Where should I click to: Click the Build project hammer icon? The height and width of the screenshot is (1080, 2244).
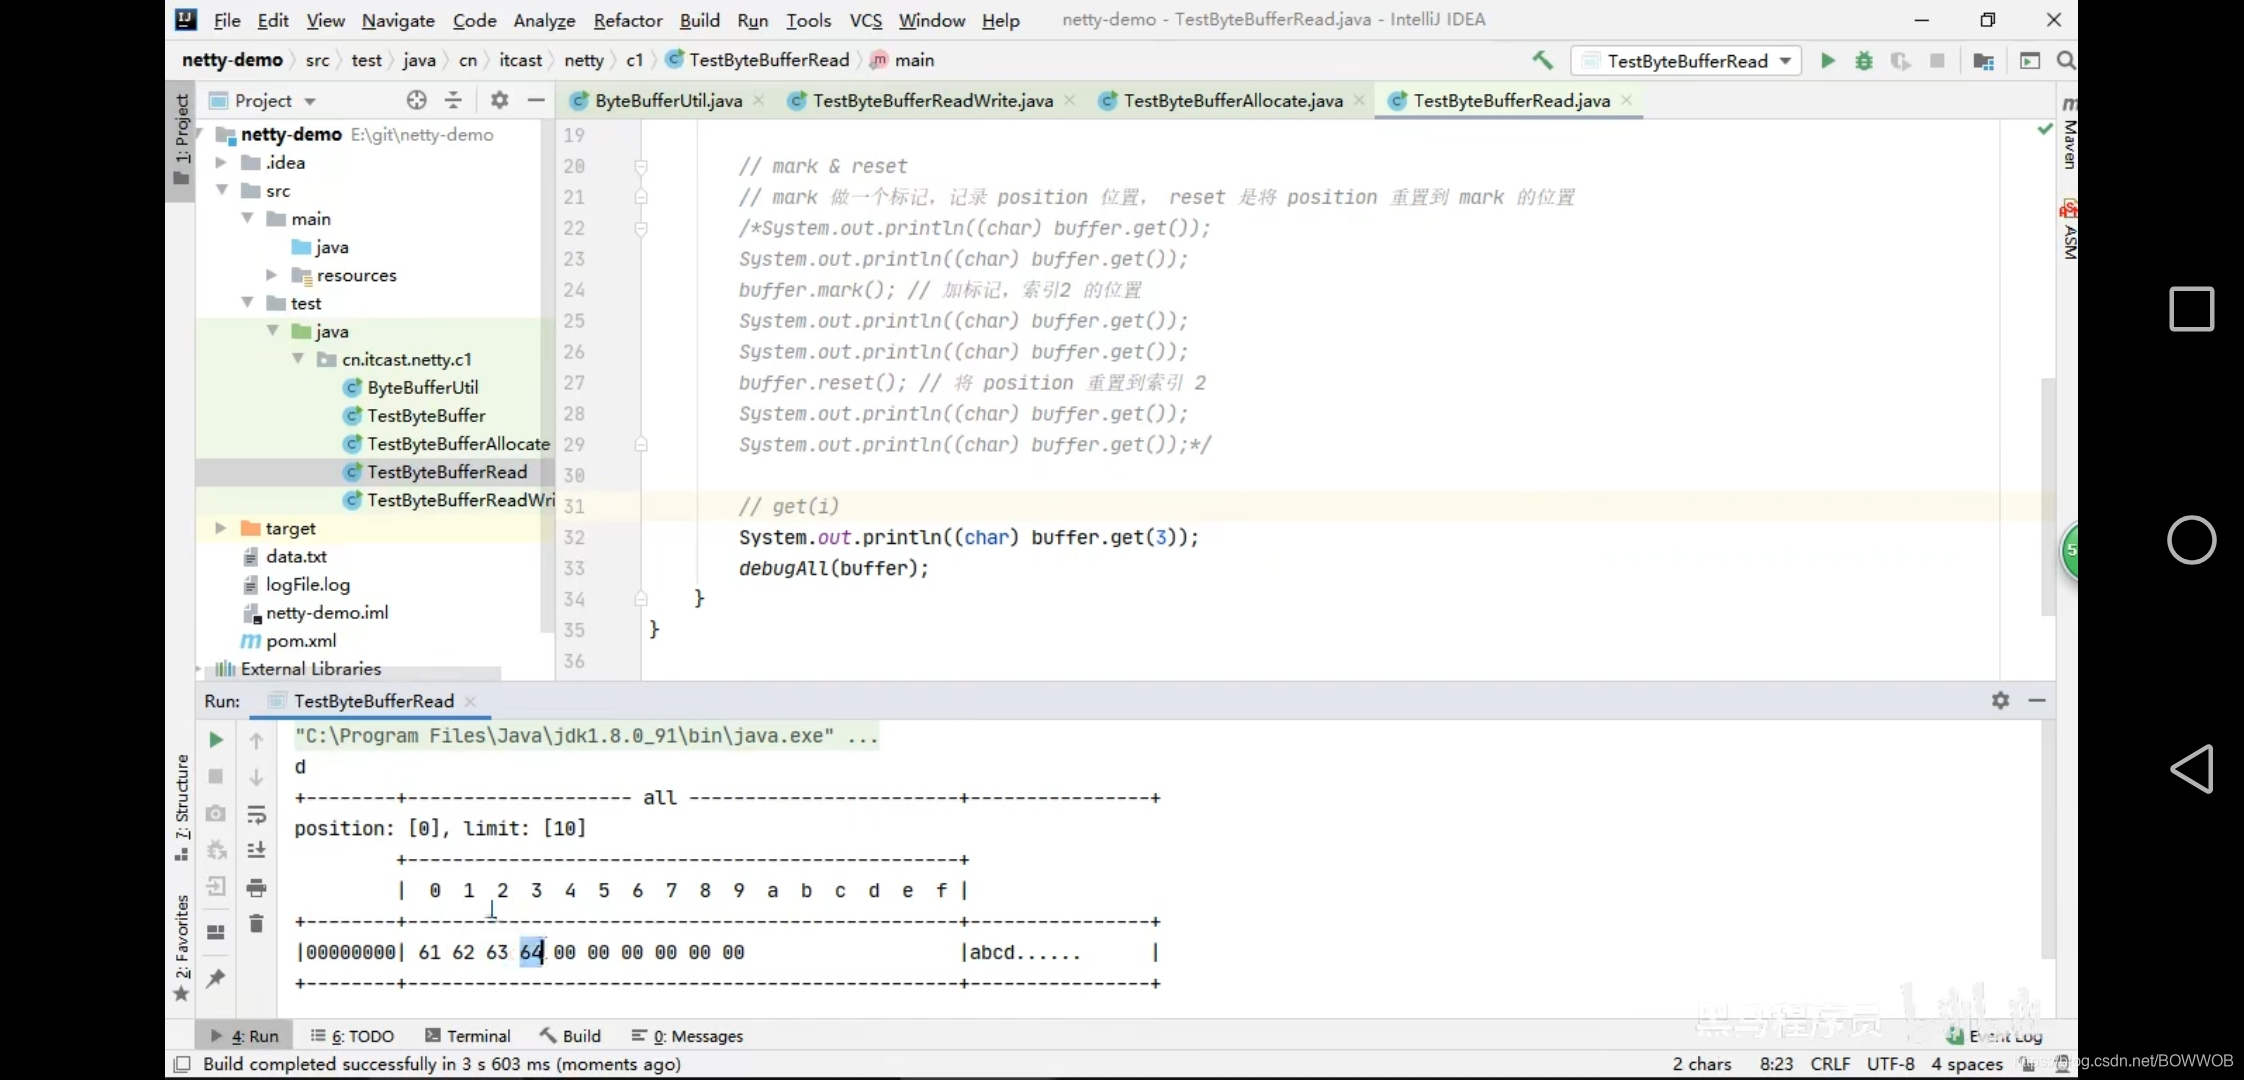[x=1543, y=60]
